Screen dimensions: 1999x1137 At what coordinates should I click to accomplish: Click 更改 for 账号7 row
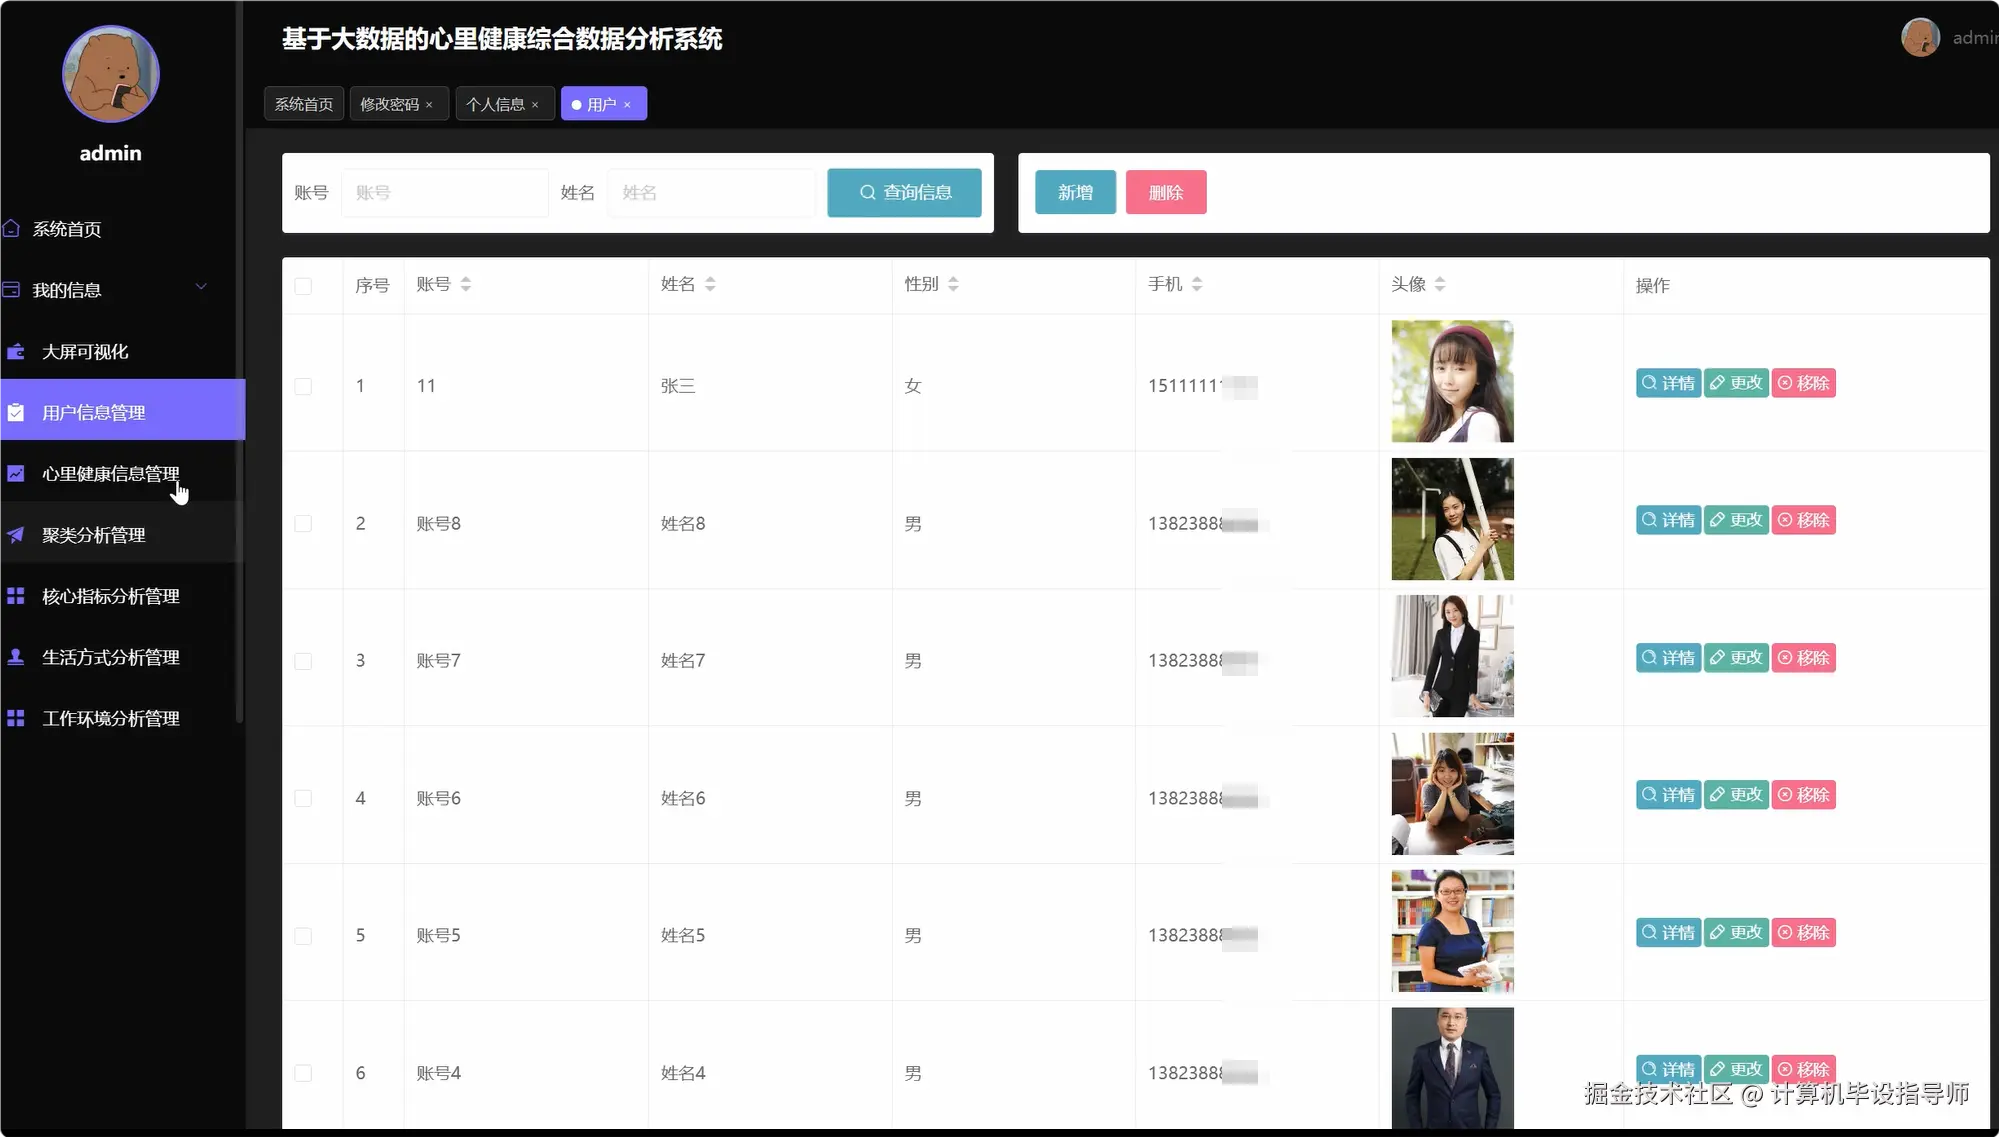point(1736,658)
